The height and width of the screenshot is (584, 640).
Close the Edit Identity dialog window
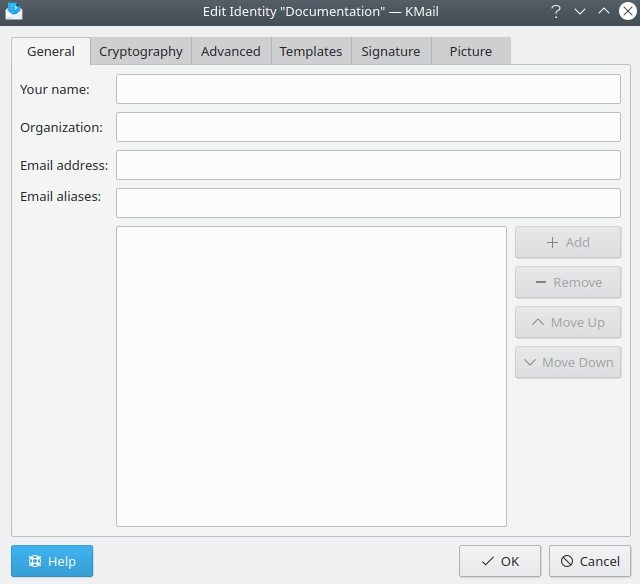[627, 12]
